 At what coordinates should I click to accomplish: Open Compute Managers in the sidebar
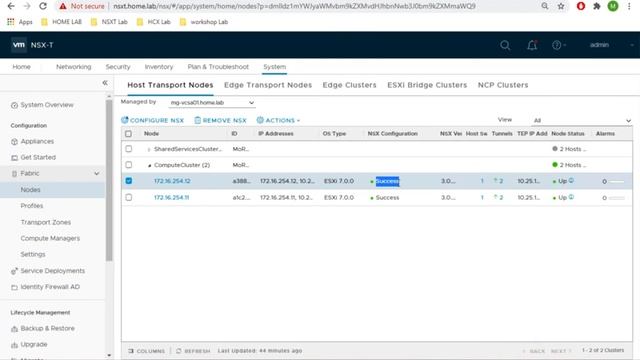pyautogui.click(x=50, y=238)
